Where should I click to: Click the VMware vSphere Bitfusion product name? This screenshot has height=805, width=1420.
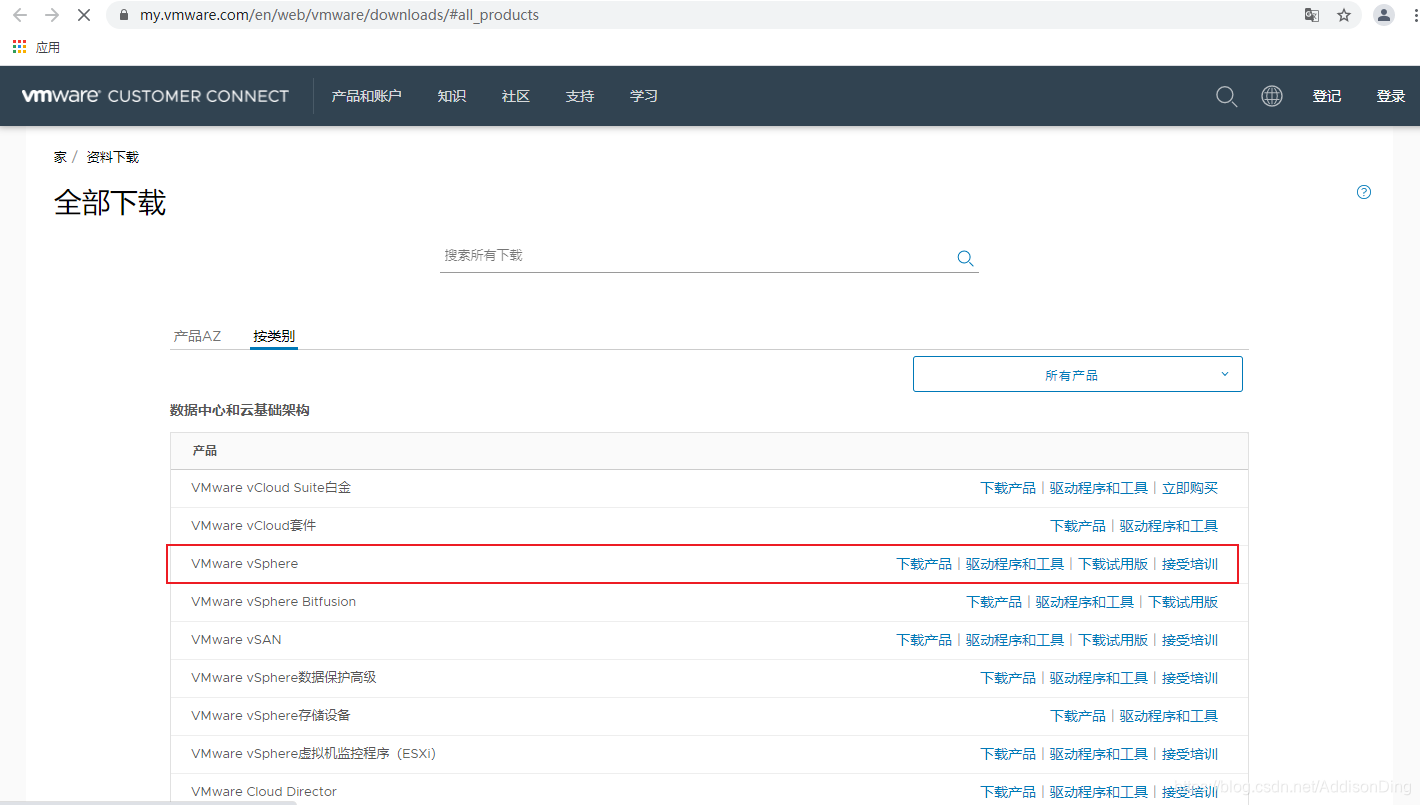tap(274, 602)
